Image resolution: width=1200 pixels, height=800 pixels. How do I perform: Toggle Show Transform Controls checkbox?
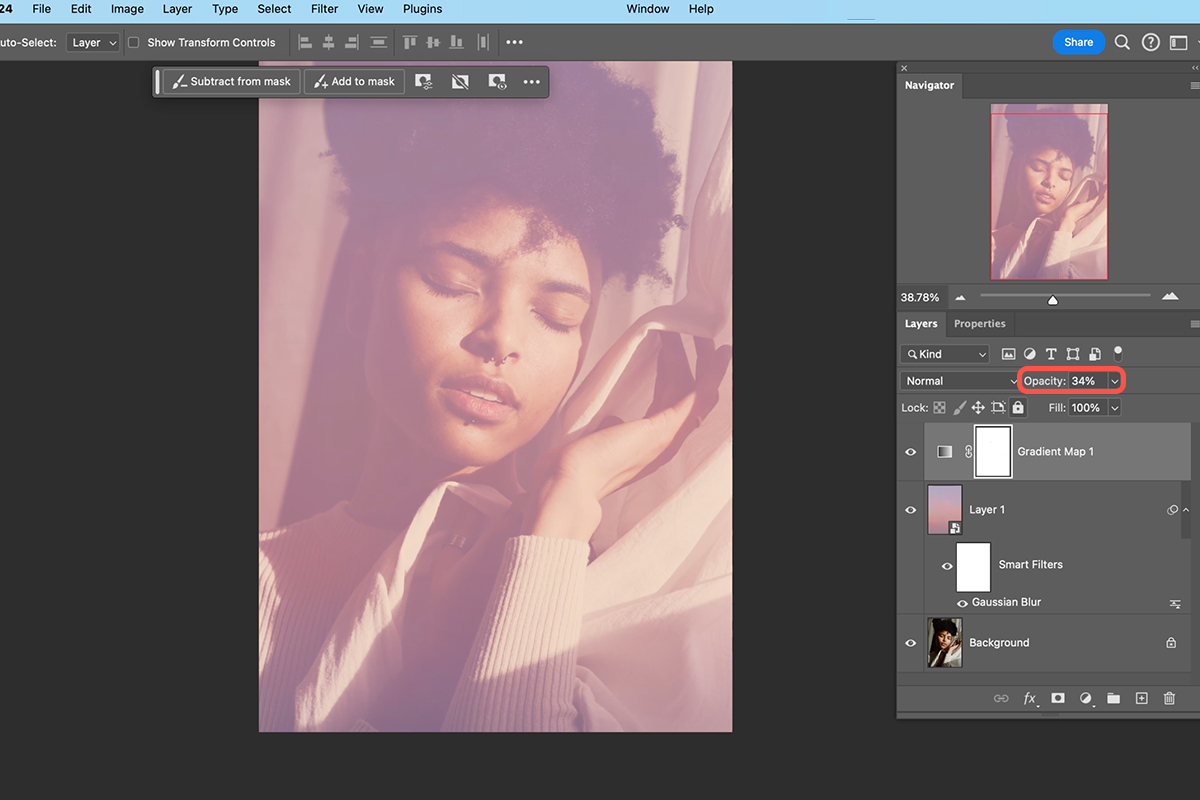(133, 42)
